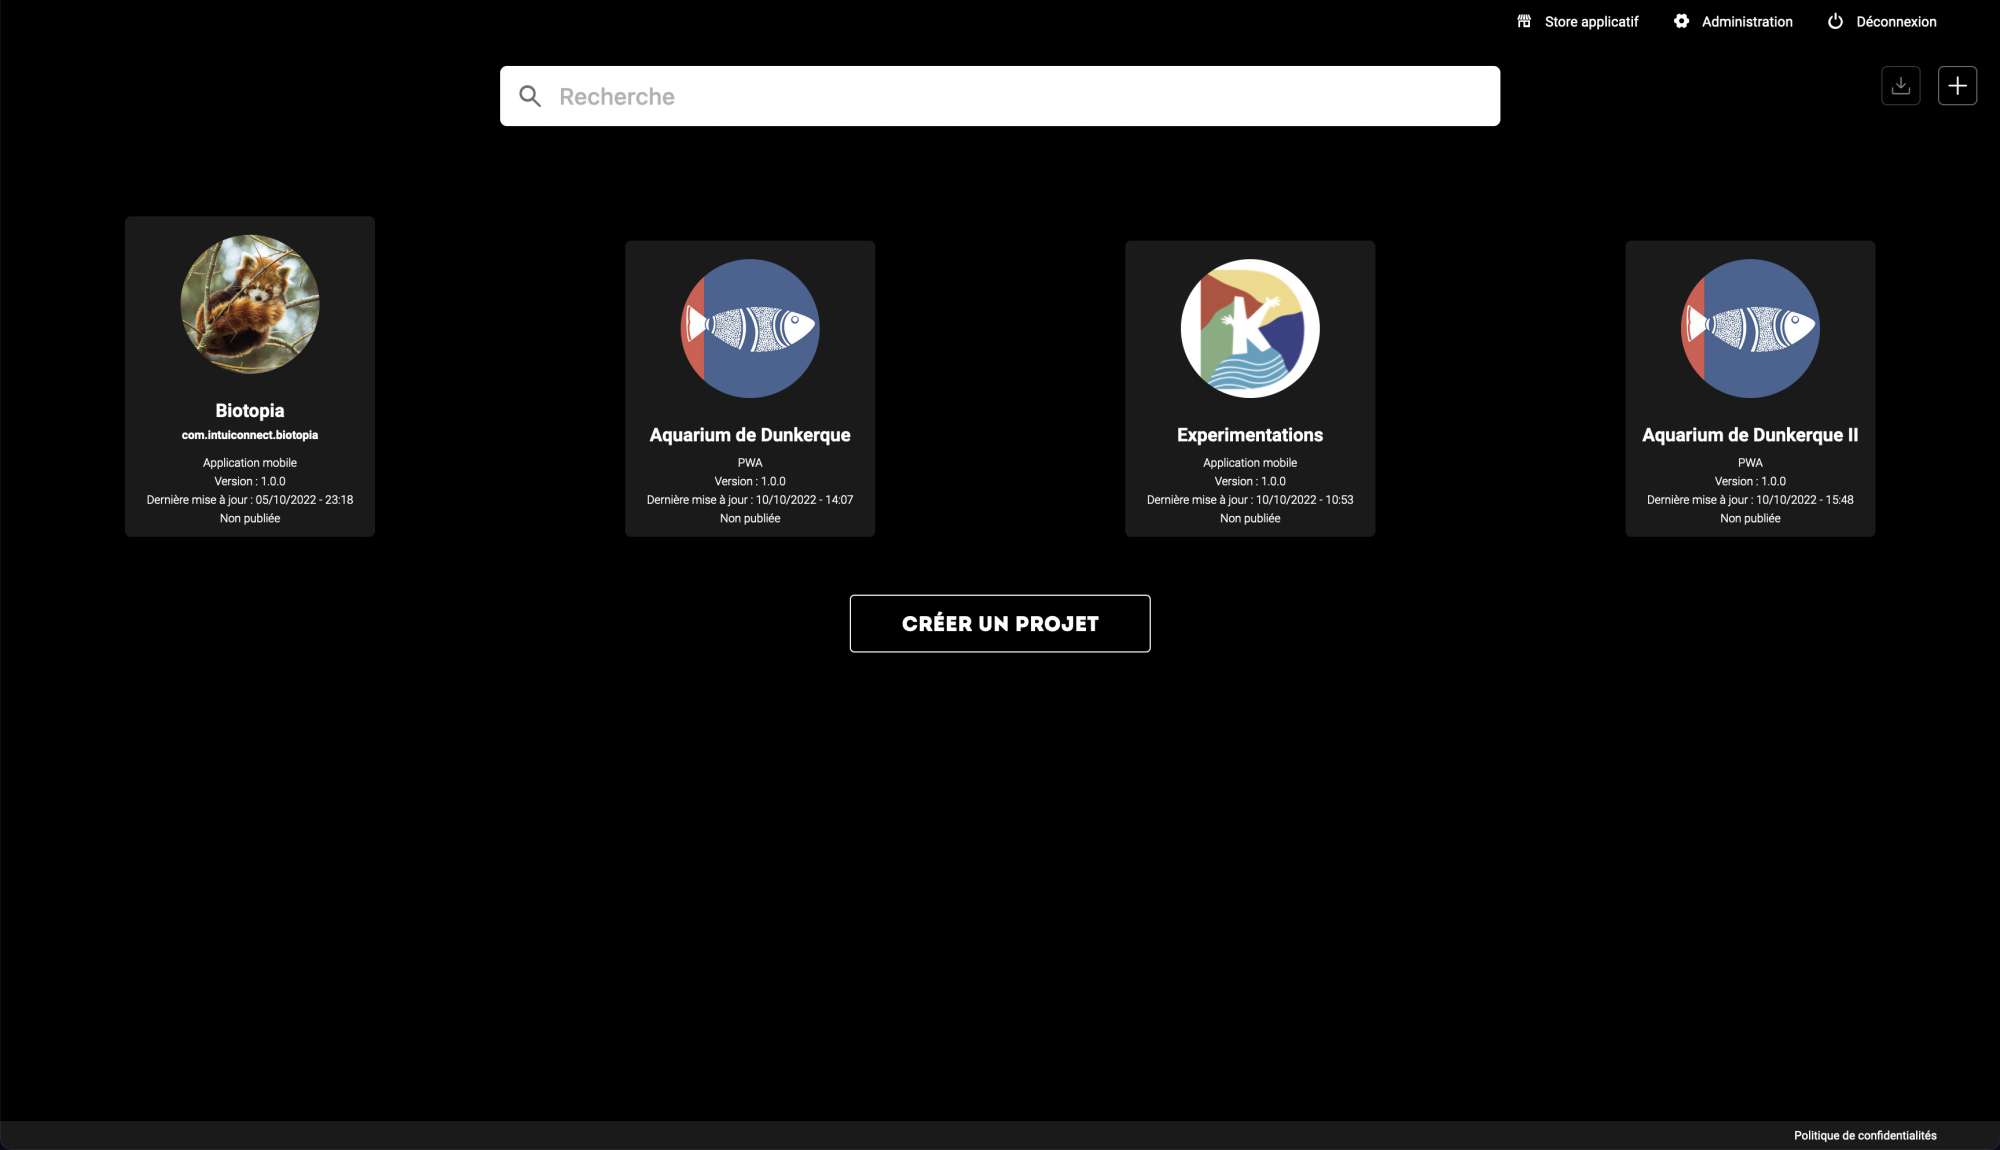The image size is (2000, 1150).
Task: Select the Biotopia project title
Action: [250, 411]
